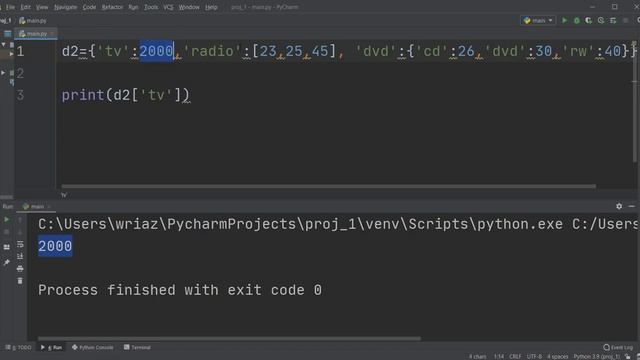Click the 1:14 cursor position indicator

[499, 357]
